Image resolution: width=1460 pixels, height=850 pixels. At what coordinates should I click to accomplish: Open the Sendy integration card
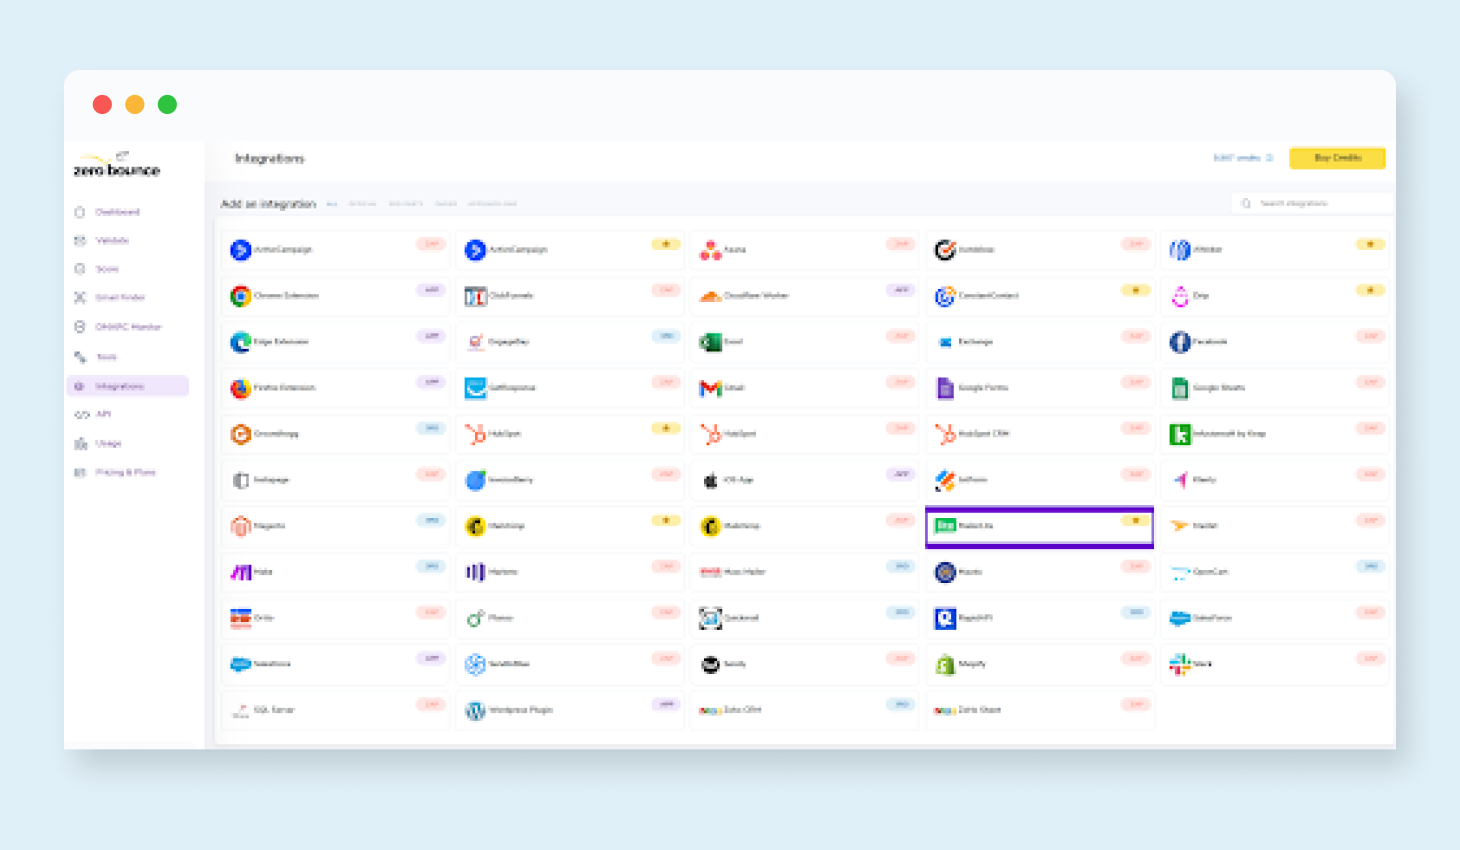pyautogui.click(x=803, y=664)
